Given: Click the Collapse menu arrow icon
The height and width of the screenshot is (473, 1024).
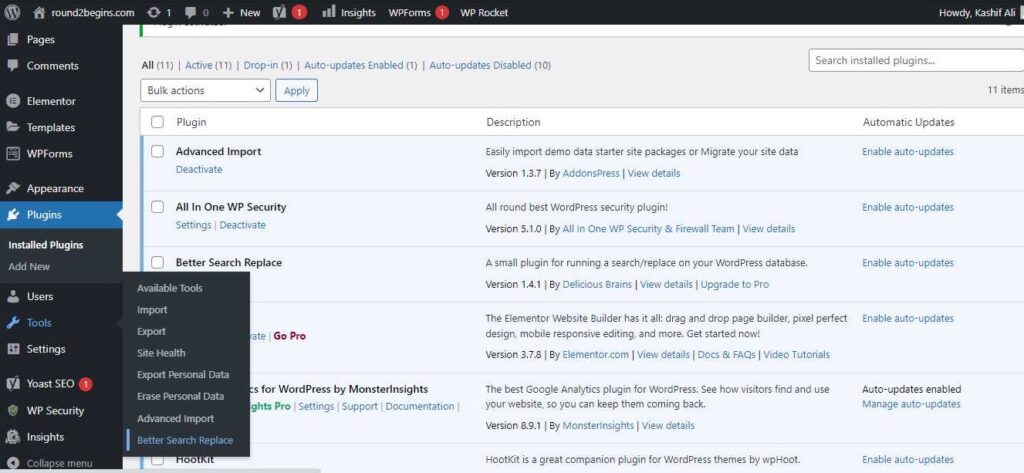Looking at the screenshot, I should coord(13,463).
